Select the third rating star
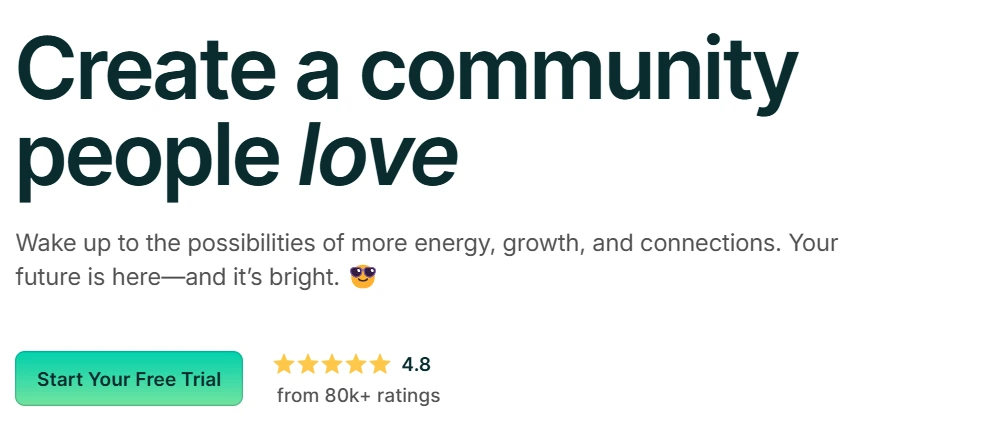Viewport: 985px width, 436px height. coord(332,364)
